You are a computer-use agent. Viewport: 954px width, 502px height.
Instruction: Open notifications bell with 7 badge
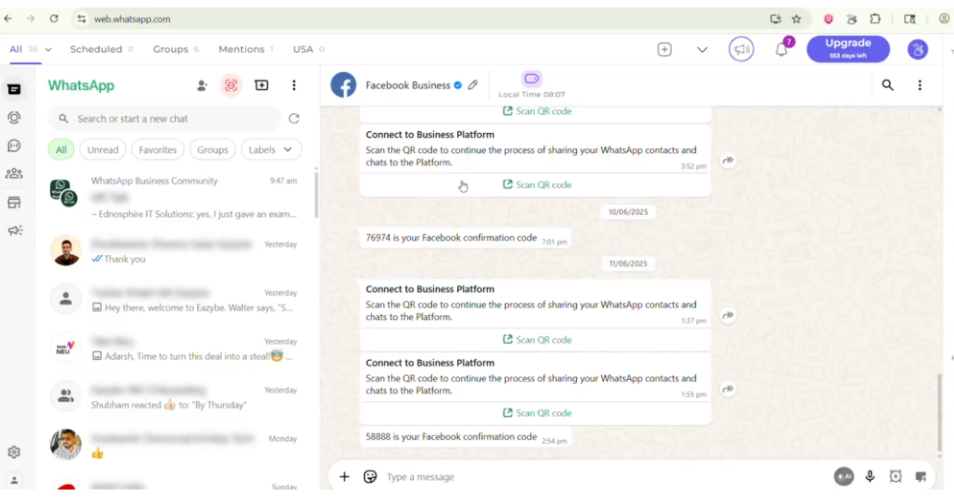coord(782,49)
